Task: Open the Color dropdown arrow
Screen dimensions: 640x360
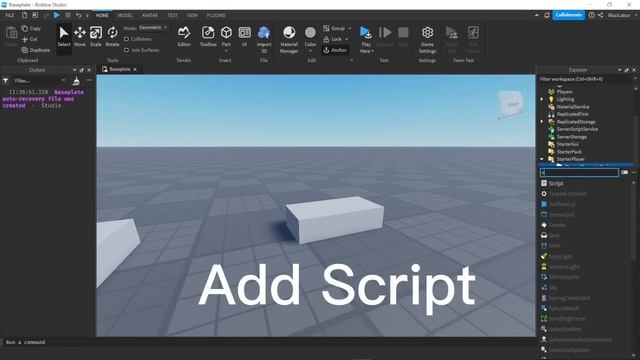Action: click(310, 51)
